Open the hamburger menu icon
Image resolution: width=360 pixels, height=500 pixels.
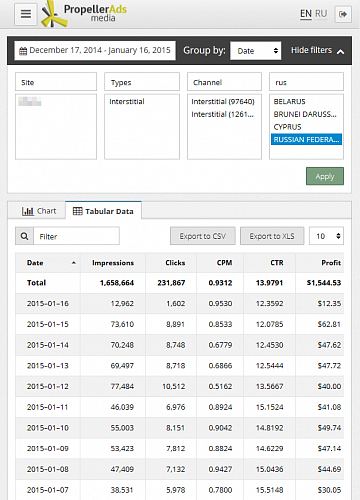(26, 14)
